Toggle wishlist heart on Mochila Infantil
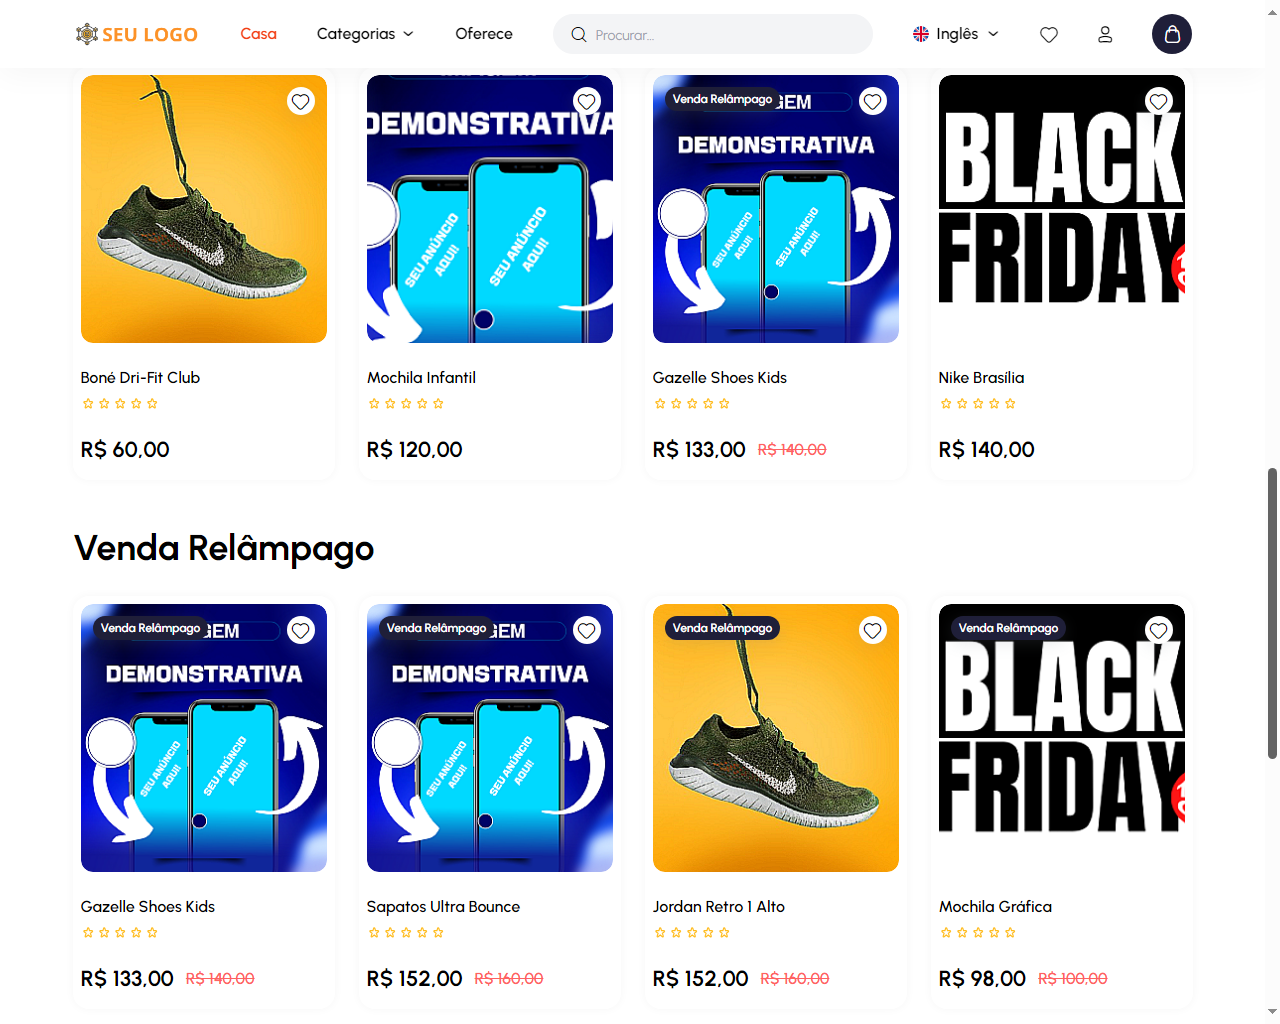 coord(587,101)
